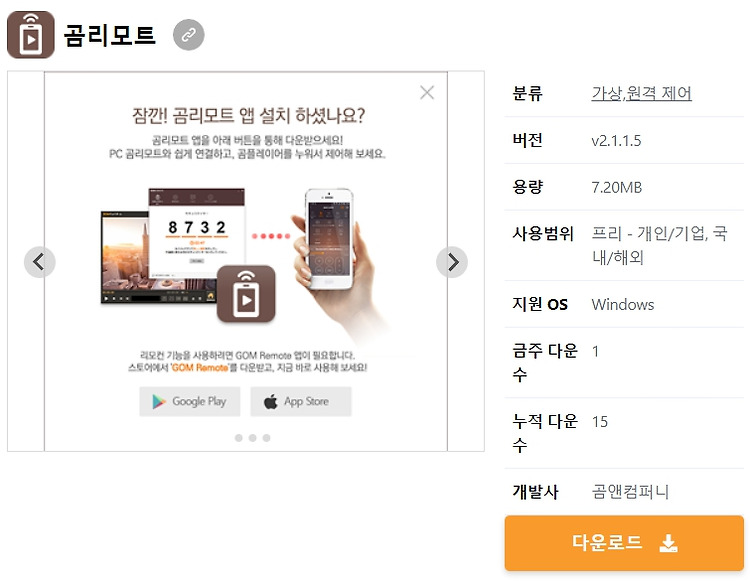The width and height of the screenshot is (750, 581).
Task: Click the smartphone image in the slide
Action: click(329, 239)
